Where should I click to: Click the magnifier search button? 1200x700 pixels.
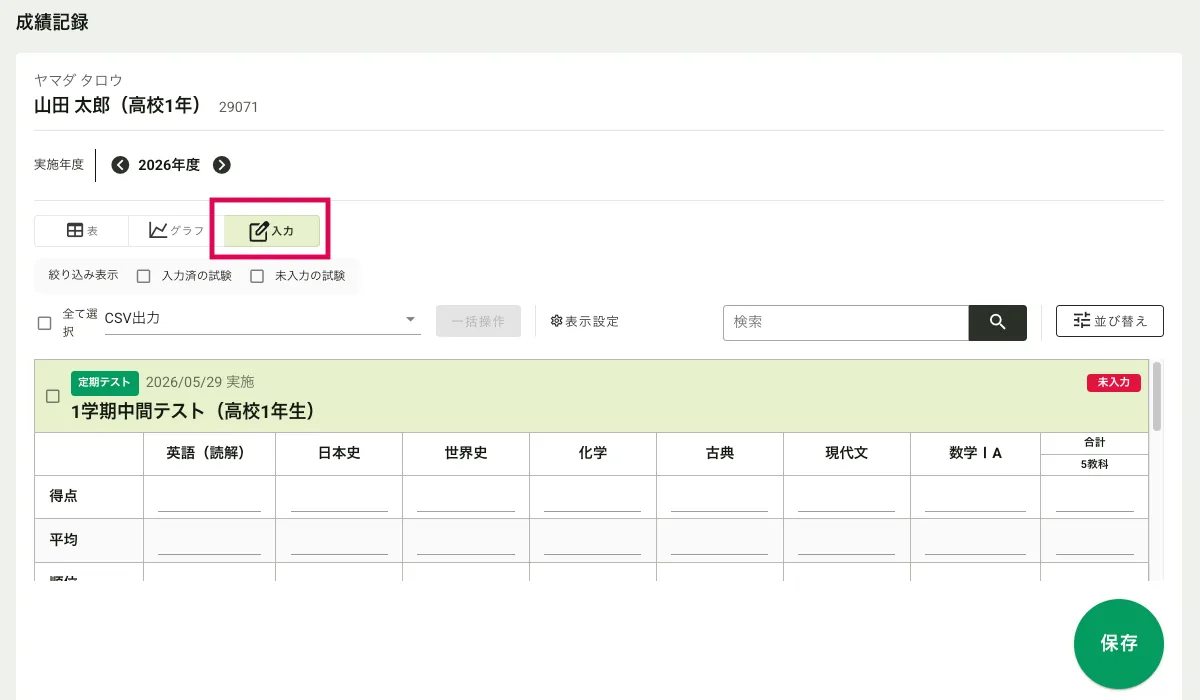(x=997, y=322)
